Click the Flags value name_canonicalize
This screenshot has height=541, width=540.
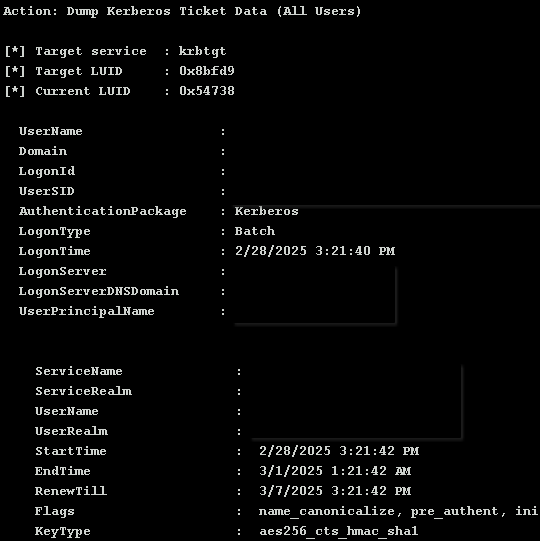326,511
